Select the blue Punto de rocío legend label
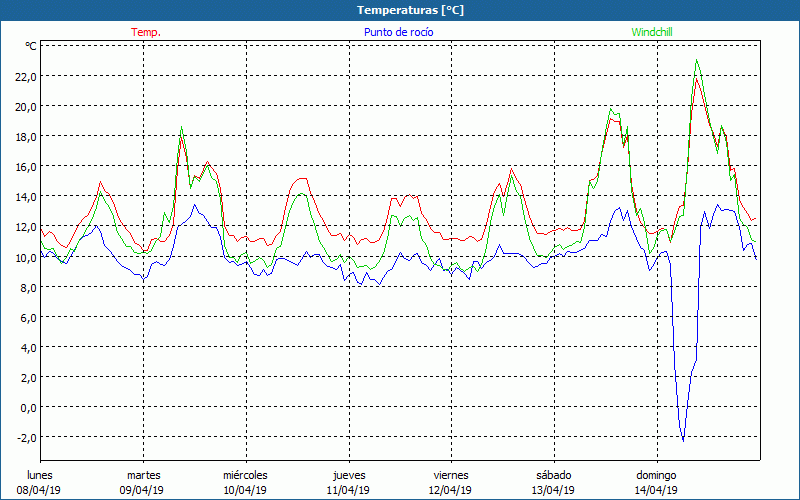Viewport: 800px width, 500px height. [x=398, y=32]
